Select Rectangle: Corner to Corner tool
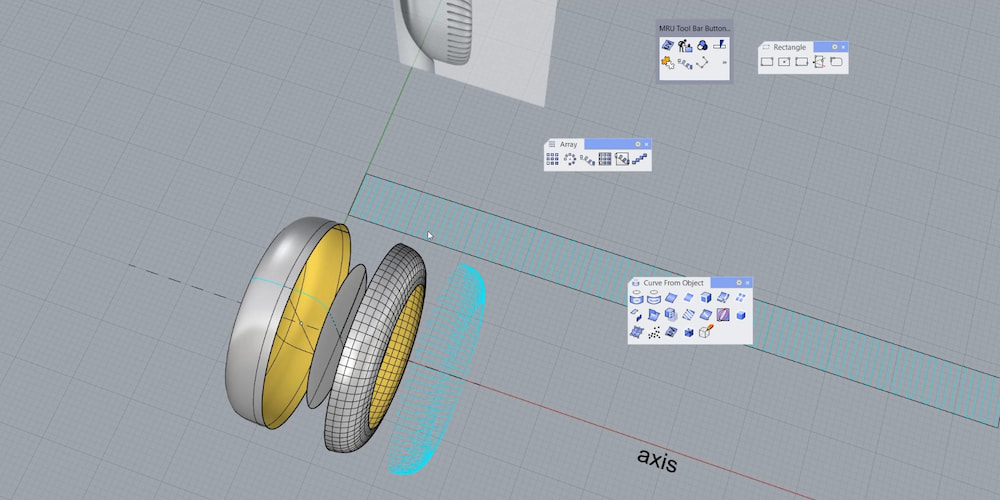Viewport: 1000px width, 500px height. 767,62
